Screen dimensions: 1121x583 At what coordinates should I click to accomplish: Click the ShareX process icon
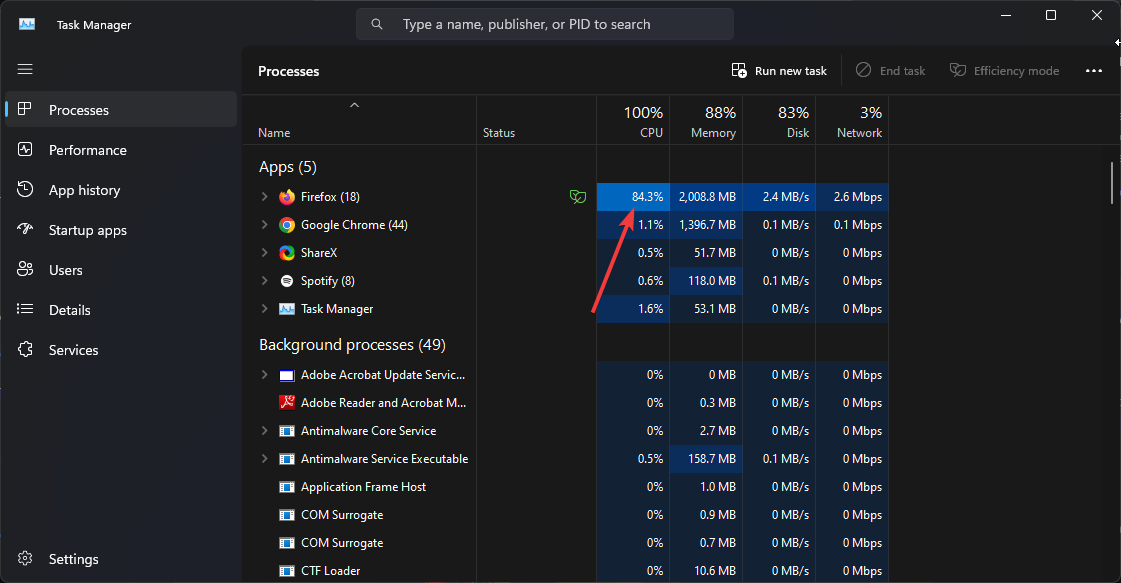pos(287,253)
